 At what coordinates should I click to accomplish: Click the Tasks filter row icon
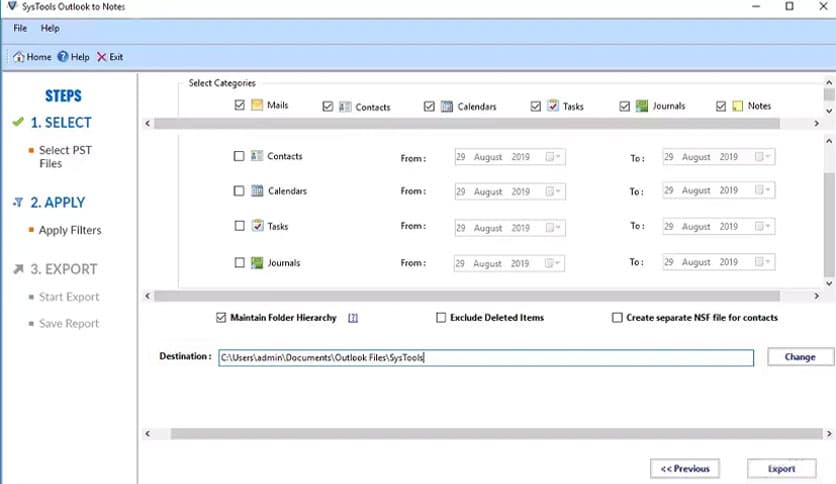(258, 225)
